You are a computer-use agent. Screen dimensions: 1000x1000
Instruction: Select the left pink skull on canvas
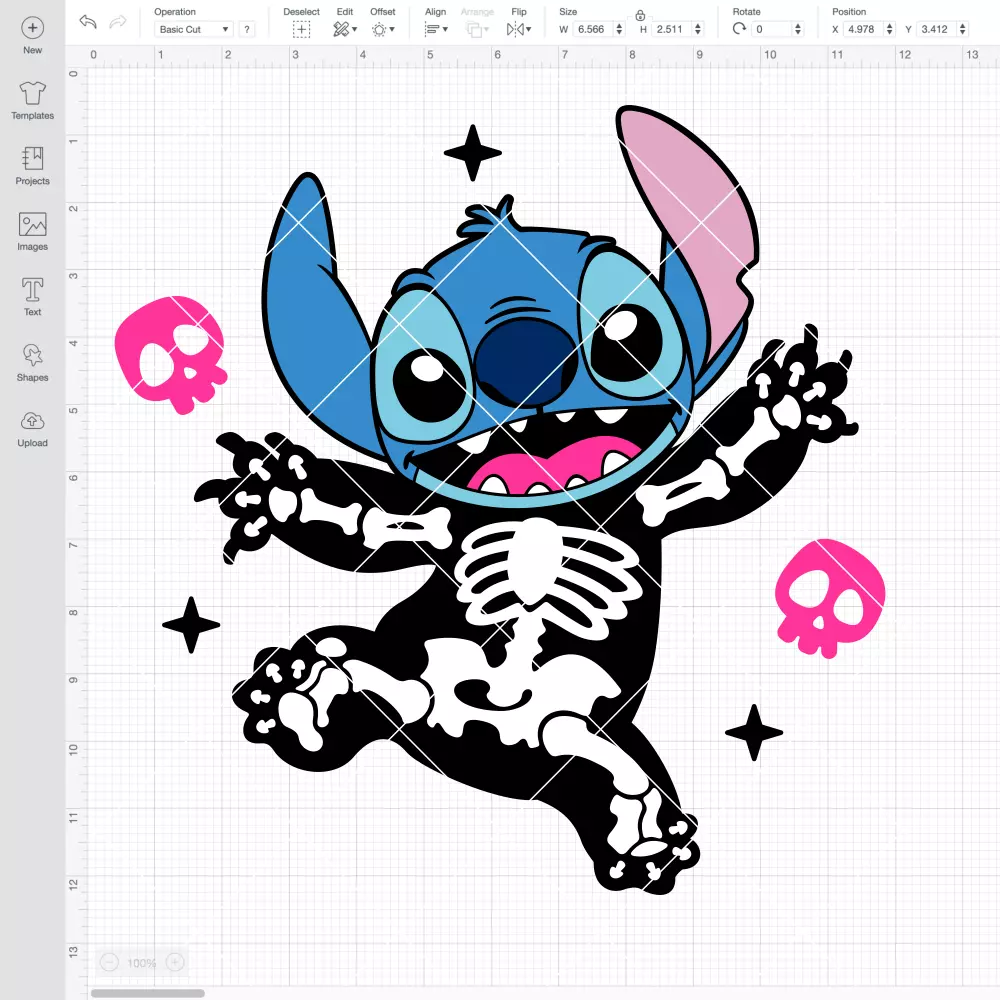click(171, 355)
